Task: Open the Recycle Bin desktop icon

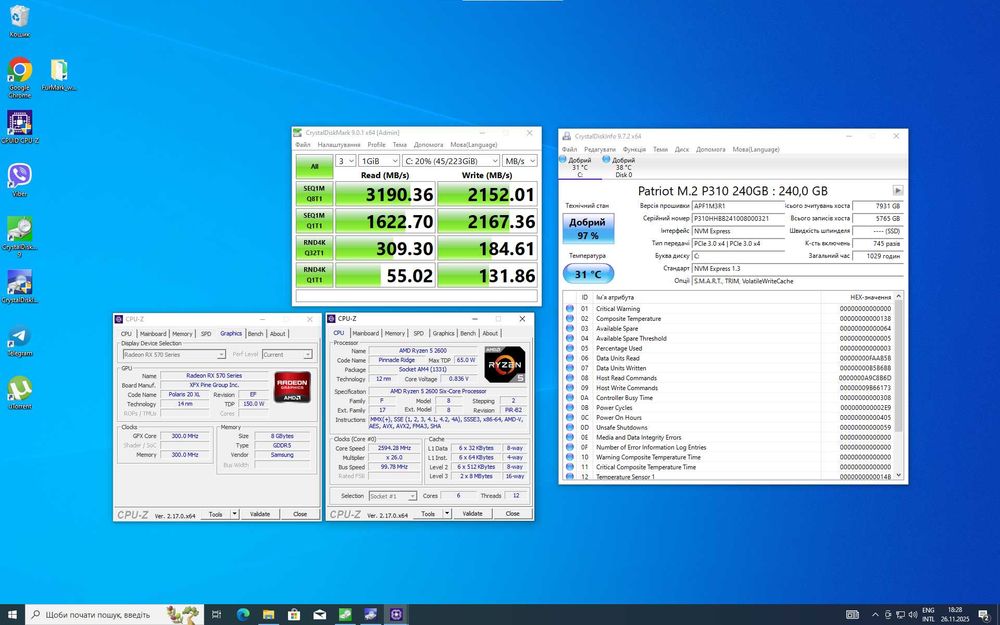Action: (19, 21)
